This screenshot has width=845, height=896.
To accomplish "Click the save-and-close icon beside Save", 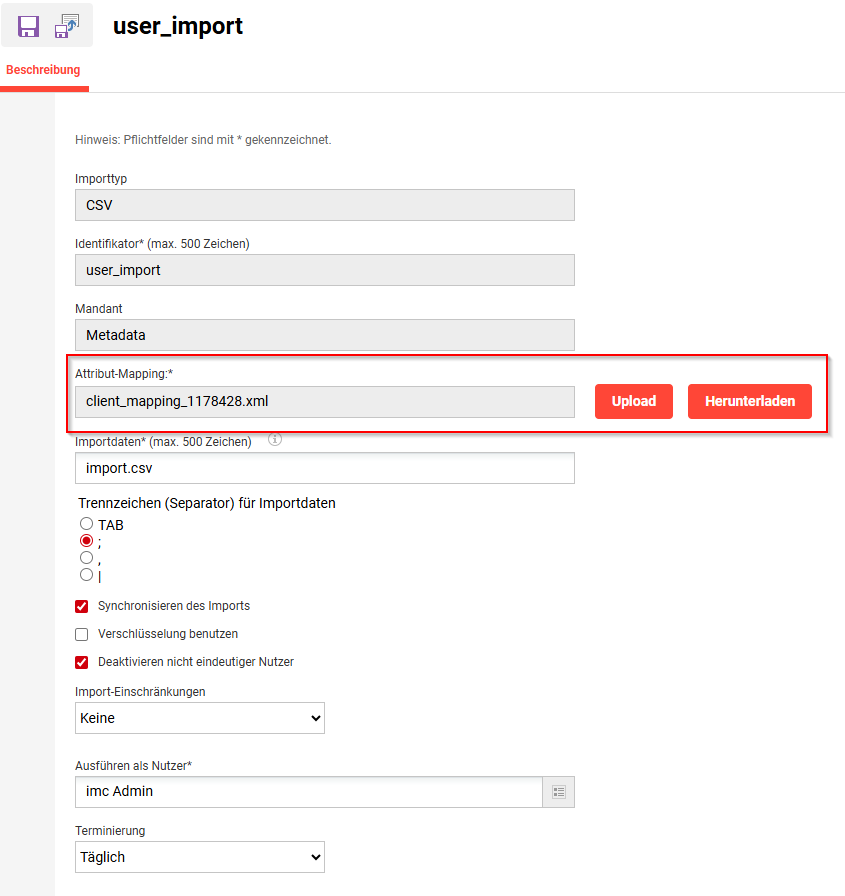I will click(67, 26).
